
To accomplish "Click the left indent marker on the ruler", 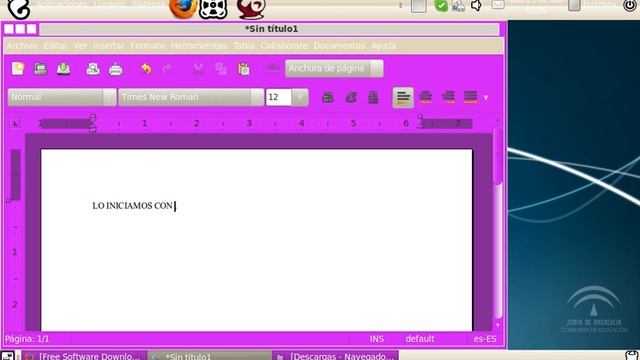I will pos(93,123).
